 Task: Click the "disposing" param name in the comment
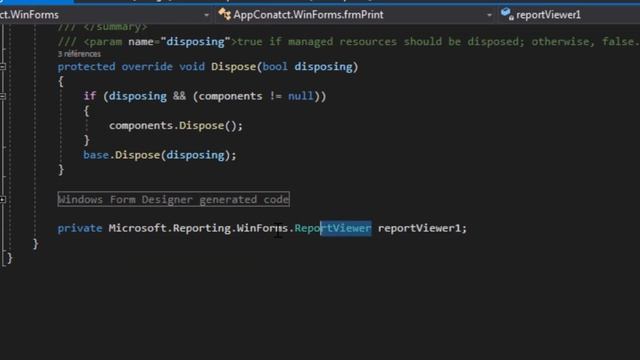tap(196, 42)
